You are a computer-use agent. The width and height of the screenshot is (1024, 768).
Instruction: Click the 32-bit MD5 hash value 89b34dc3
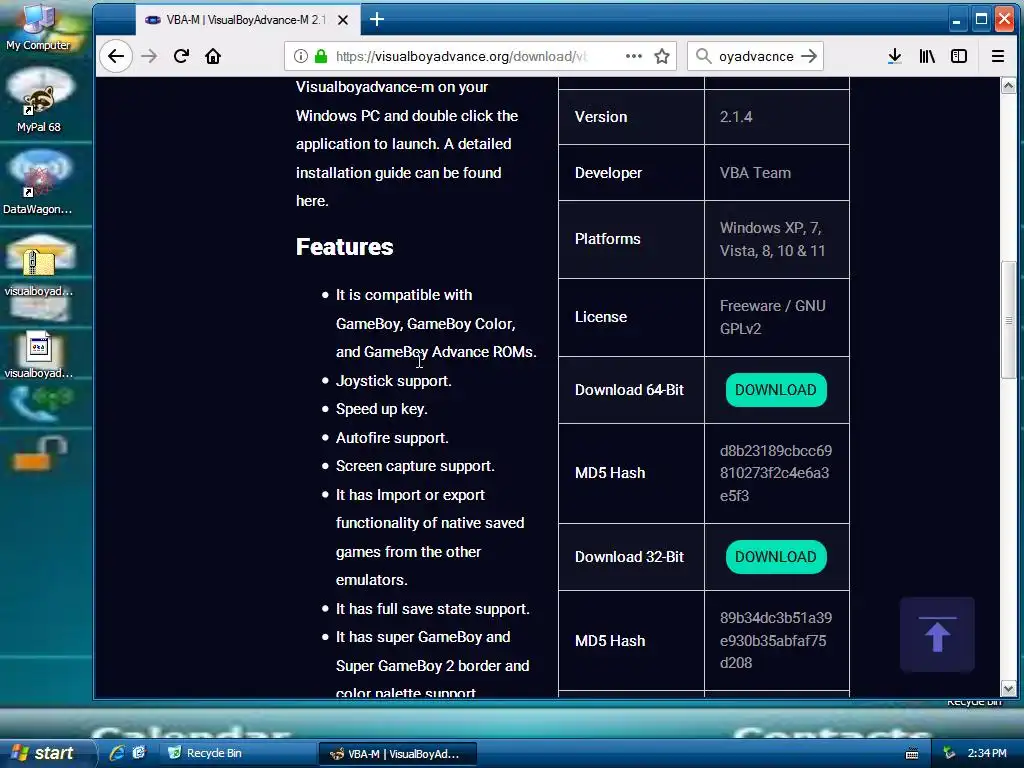(776, 640)
